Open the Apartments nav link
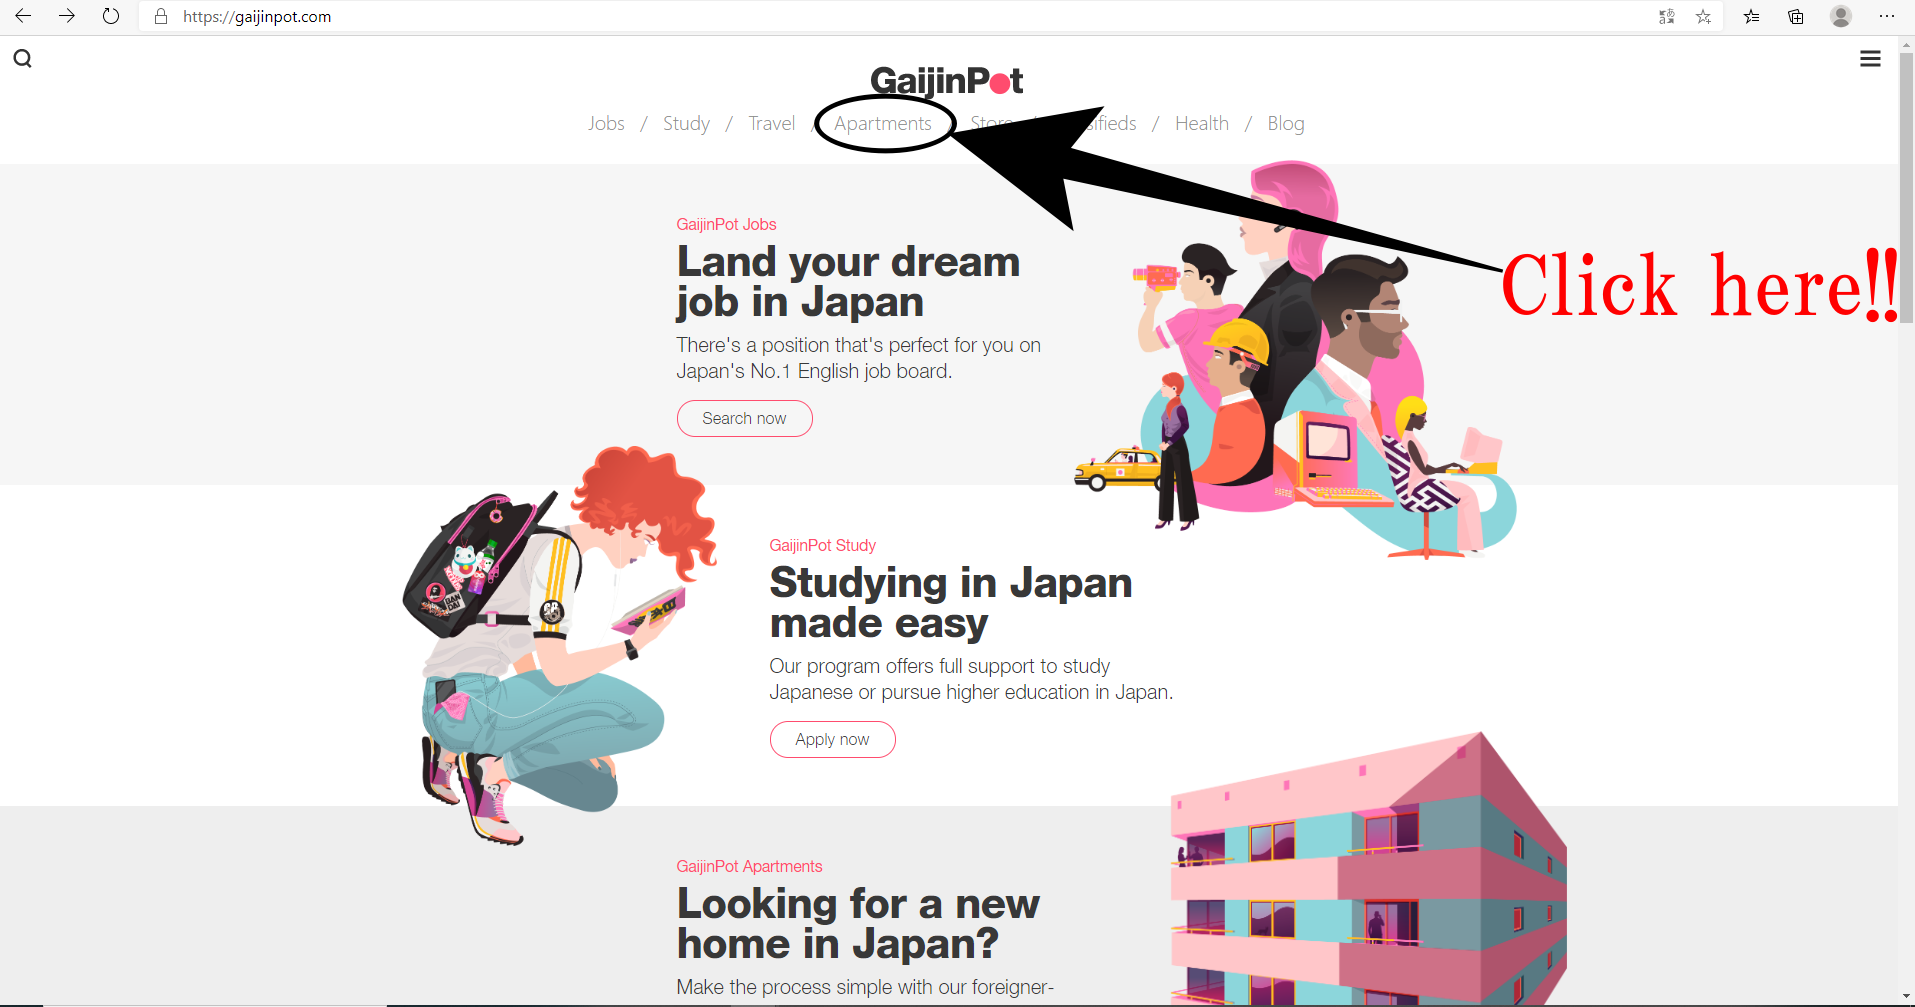 coord(883,123)
